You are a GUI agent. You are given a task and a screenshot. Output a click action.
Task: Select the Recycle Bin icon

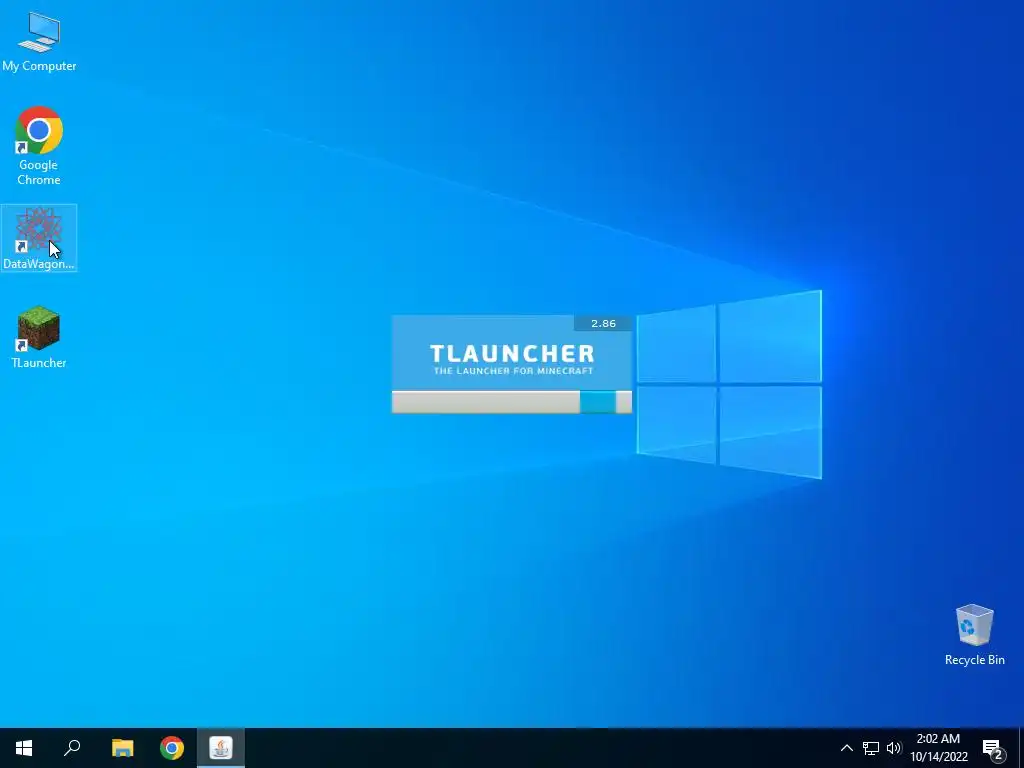[x=974, y=635]
